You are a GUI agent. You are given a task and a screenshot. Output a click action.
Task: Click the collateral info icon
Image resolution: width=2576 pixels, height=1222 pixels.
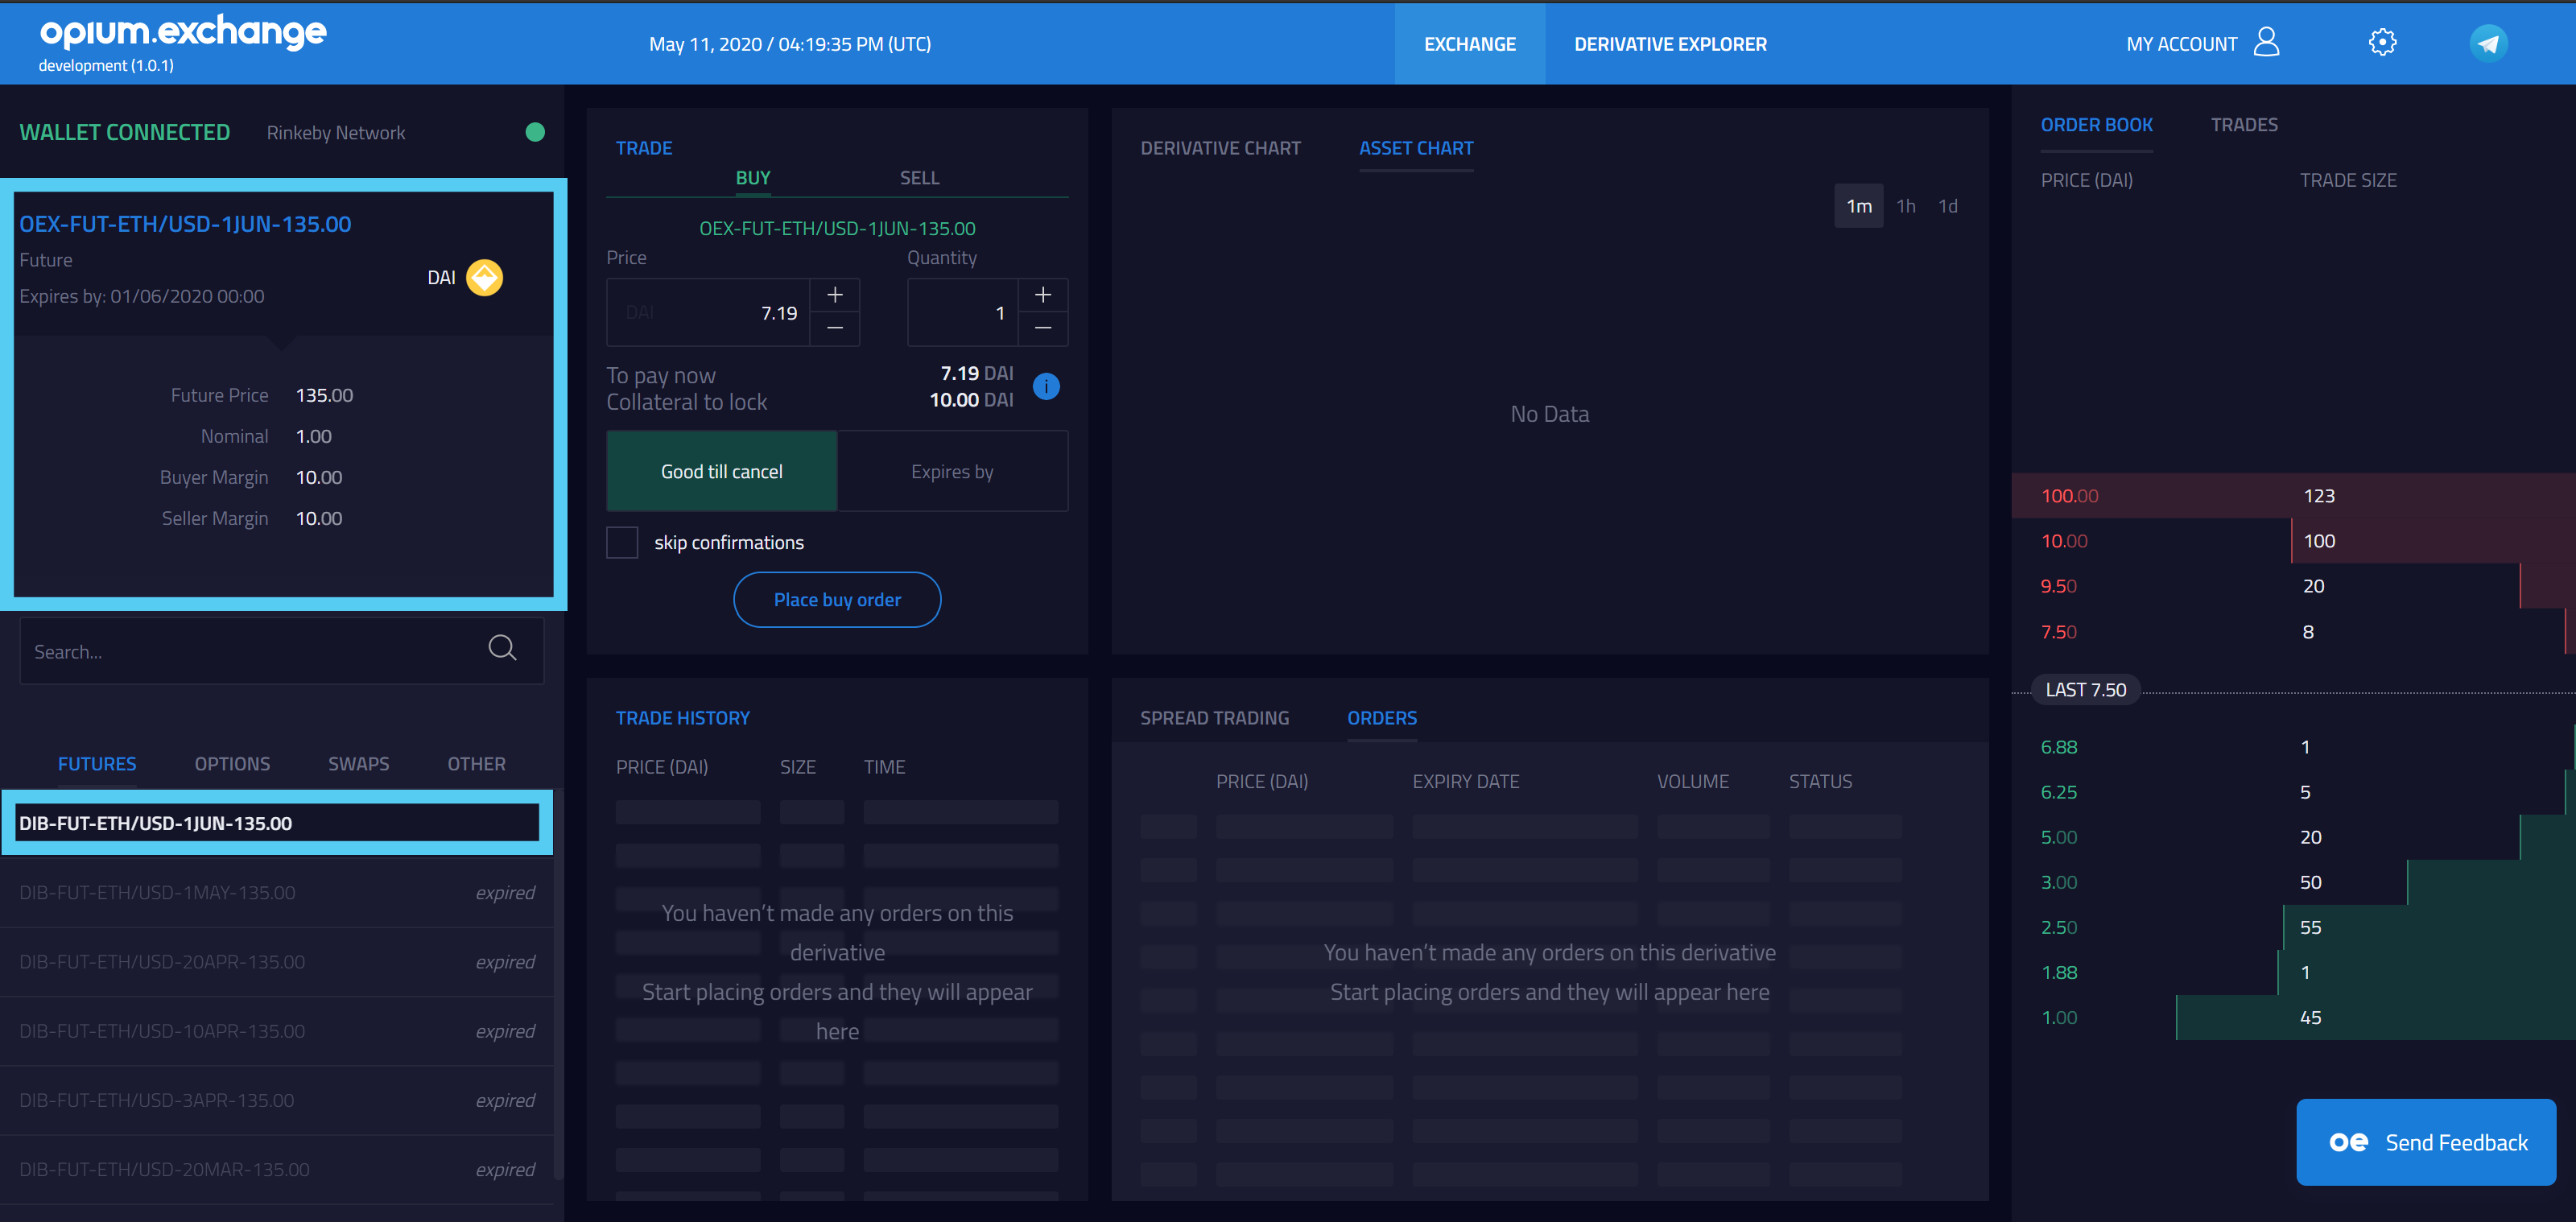(x=1046, y=387)
